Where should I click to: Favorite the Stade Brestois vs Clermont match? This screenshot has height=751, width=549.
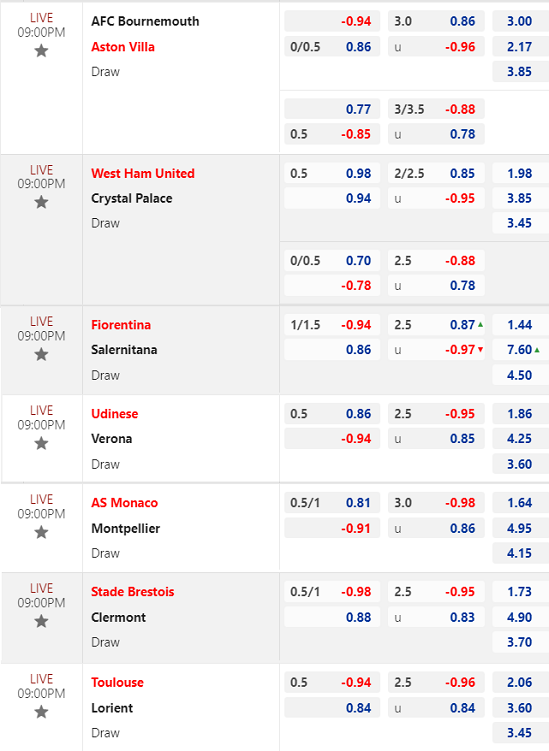click(42, 621)
